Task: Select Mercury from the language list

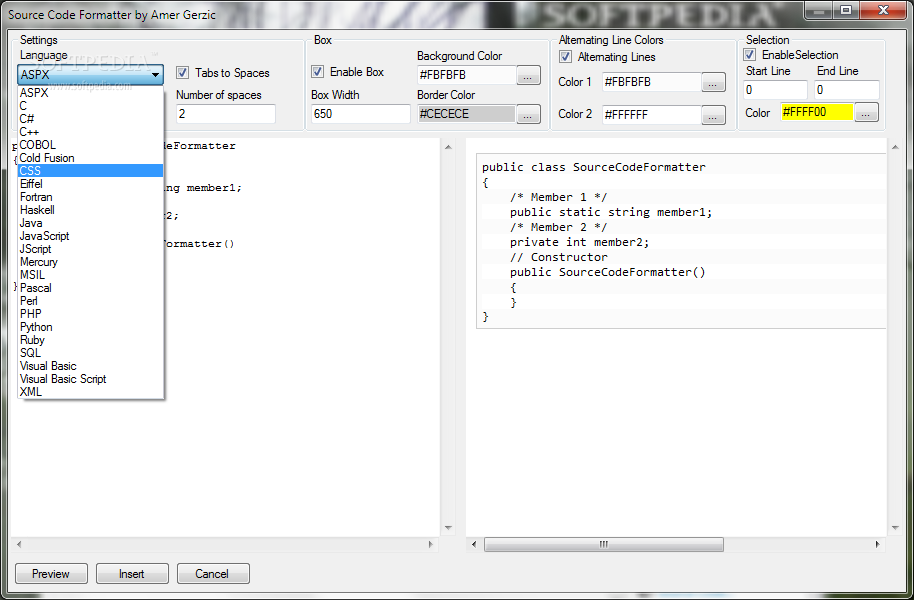Action: pos(90,262)
